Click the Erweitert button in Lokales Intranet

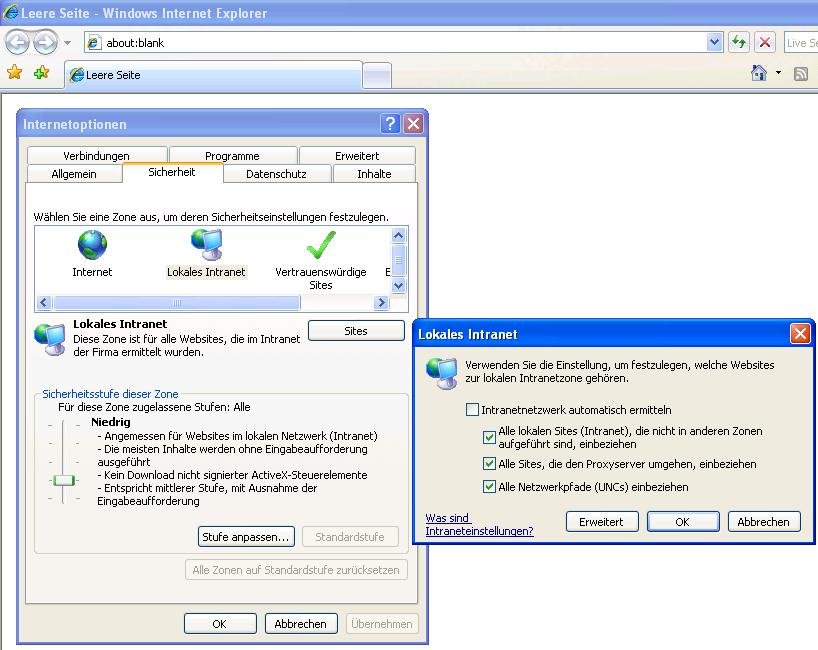601,521
